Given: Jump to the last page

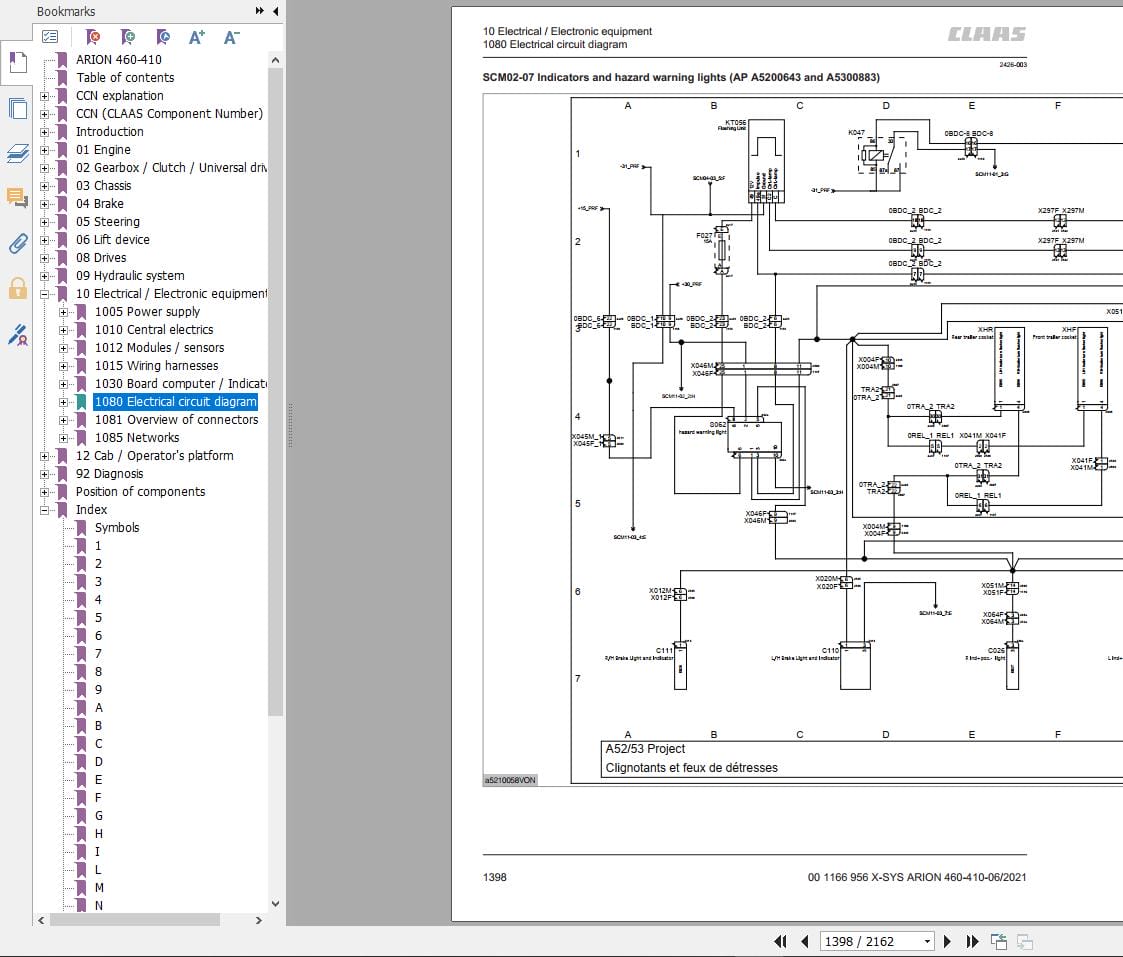Looking at the screenshot, I should click(x=972, y=941).
